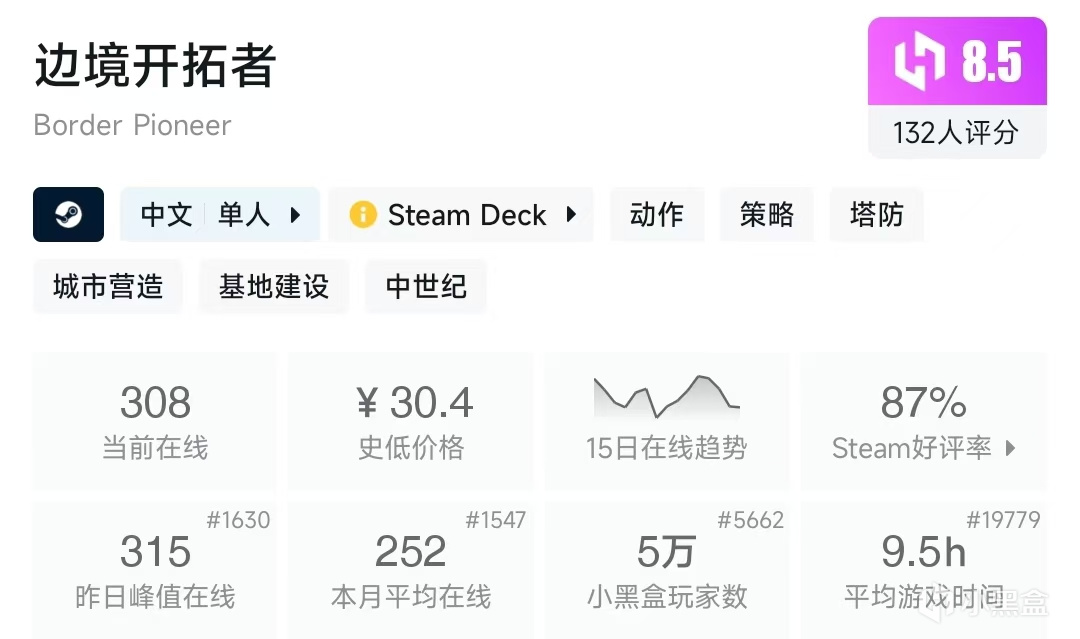The width and height of the screenshot is (1080, 639).
Task: Open the 昨日峰值在线 315 card
Action: 155,567
